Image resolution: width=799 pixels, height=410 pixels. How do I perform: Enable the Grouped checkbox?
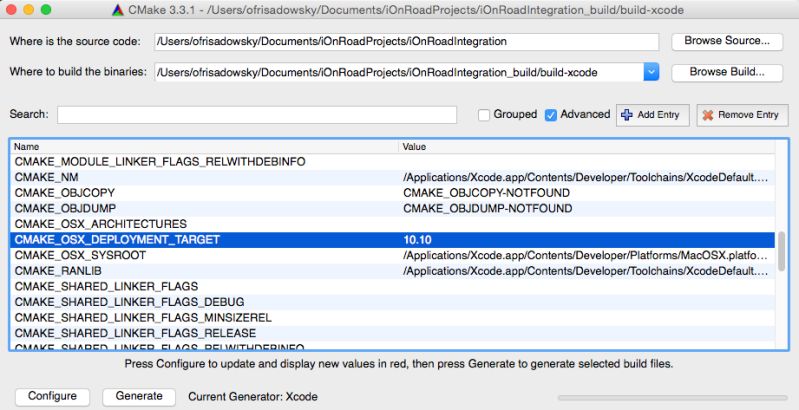[x=484, y=115]
